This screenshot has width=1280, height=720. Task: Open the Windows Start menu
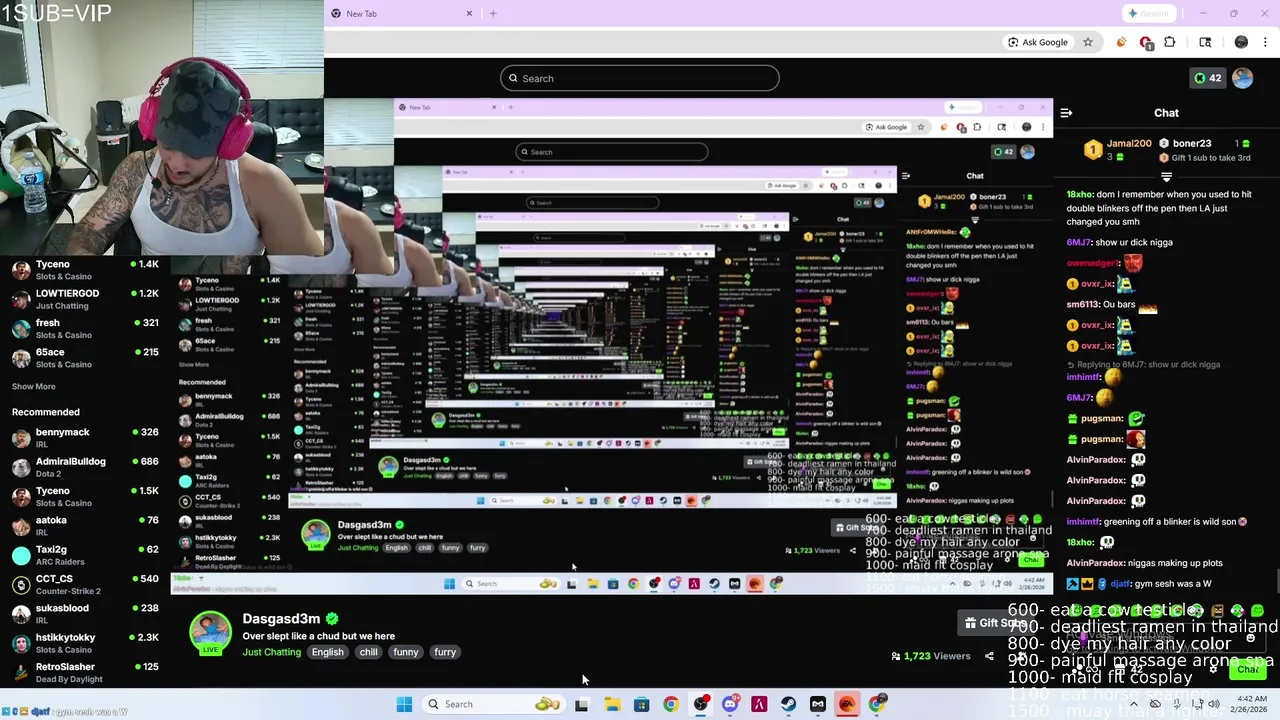tap(404, 704)
